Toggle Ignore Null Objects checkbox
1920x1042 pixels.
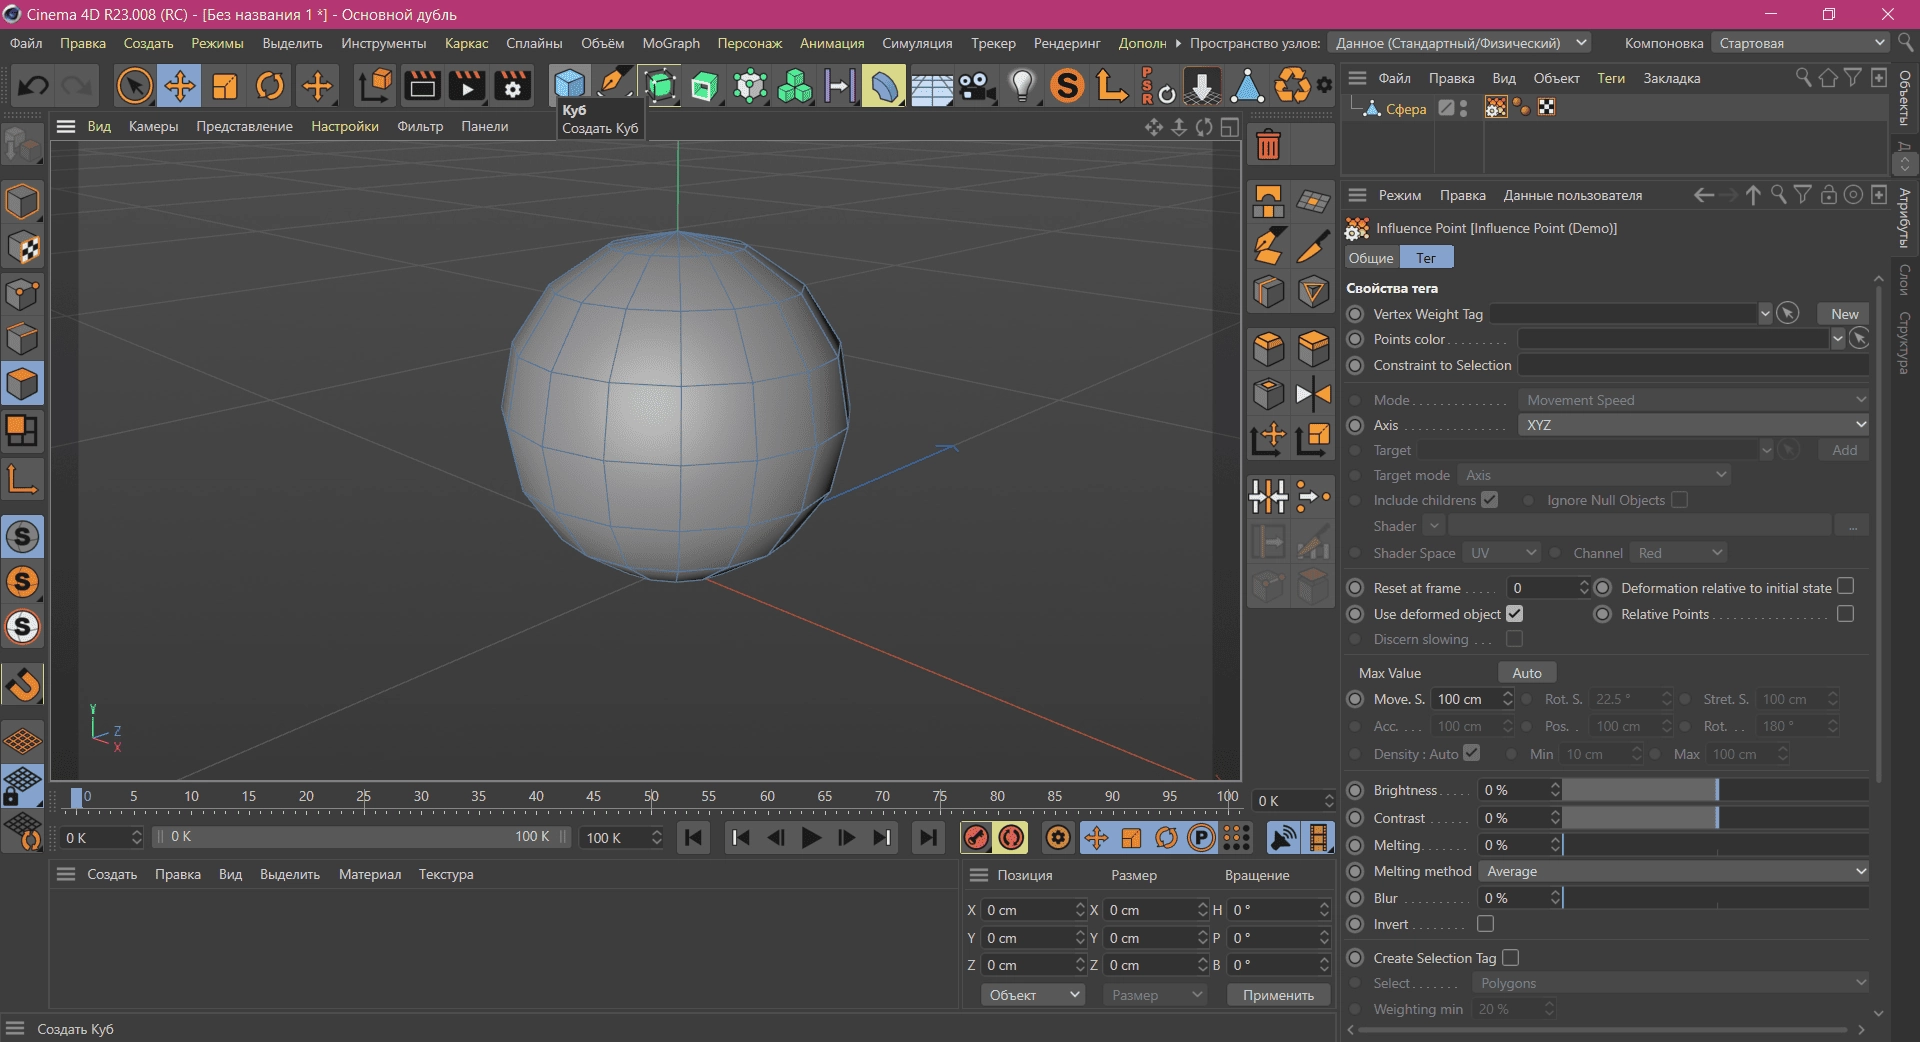coord(1680,500)
